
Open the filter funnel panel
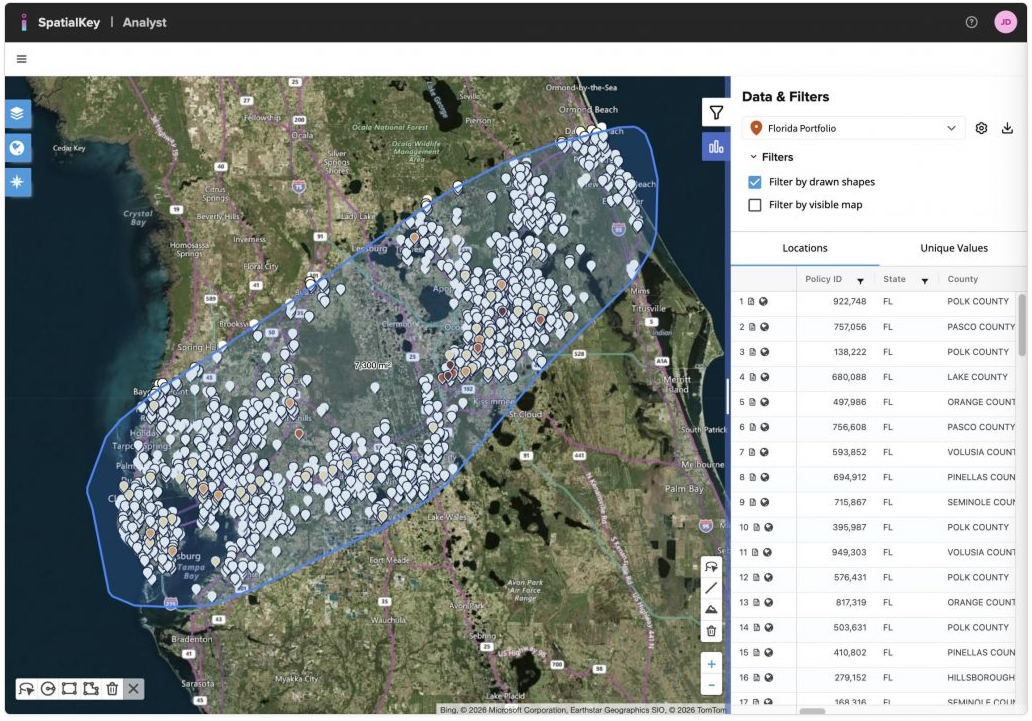tap(716, 113)
